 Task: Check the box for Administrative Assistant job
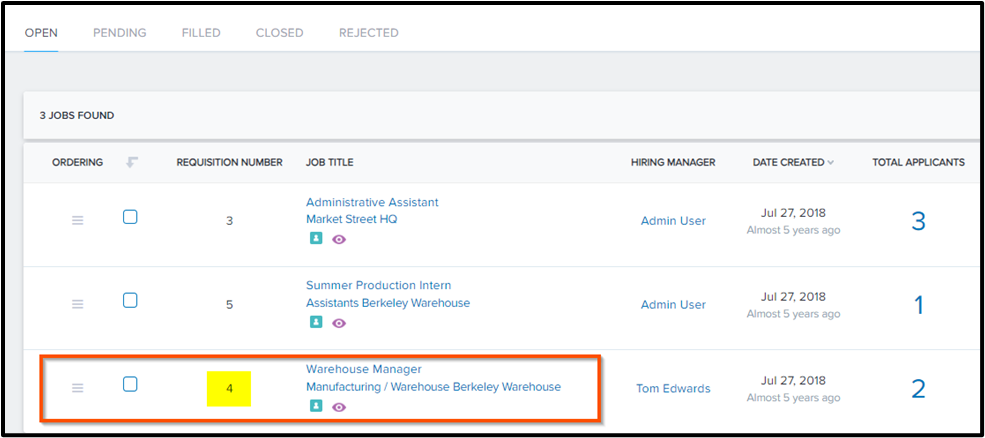point(130,217)
